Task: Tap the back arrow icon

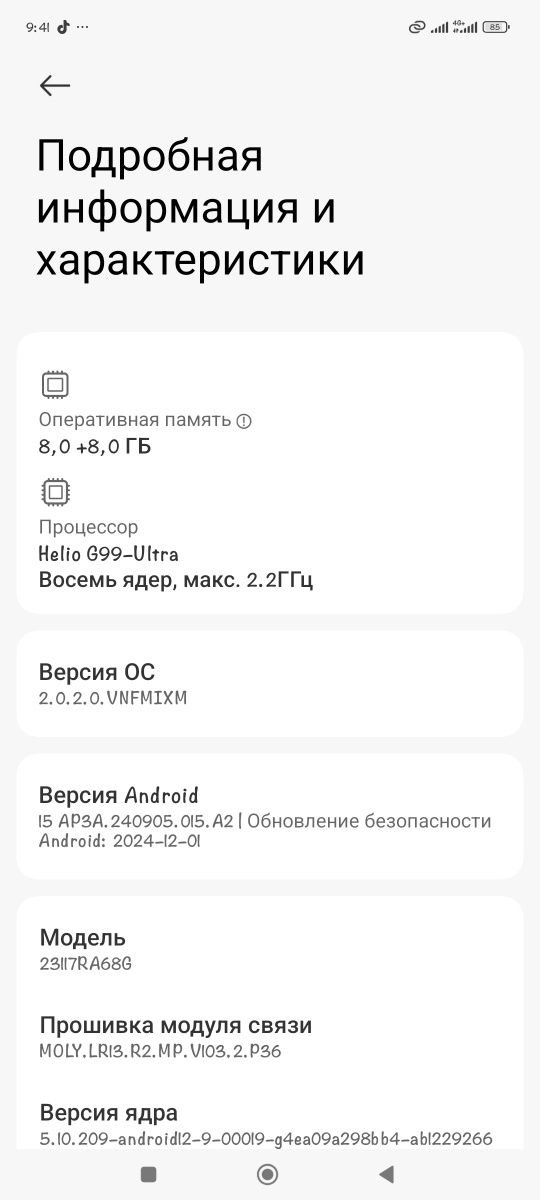Action: click(55, 86)
